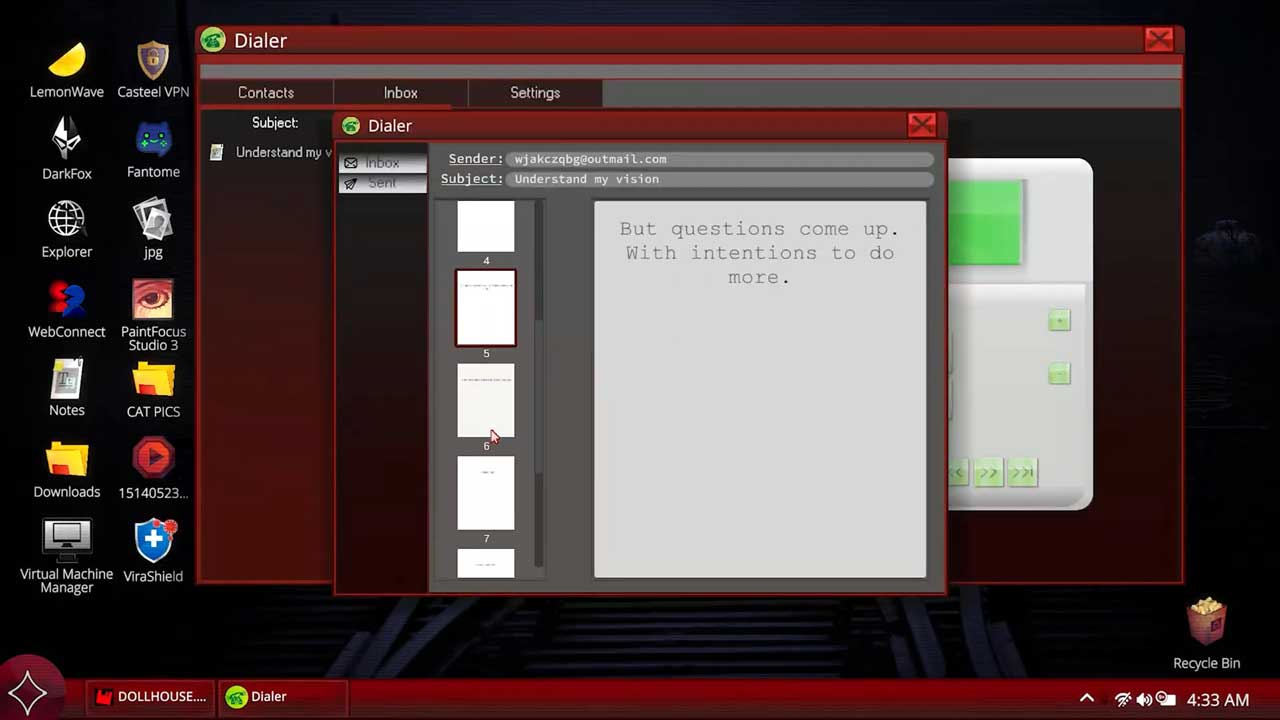This screenshot has height=720, width=1280.
Task: Click the volume speaker tray icon
Action: point(1144,699)
